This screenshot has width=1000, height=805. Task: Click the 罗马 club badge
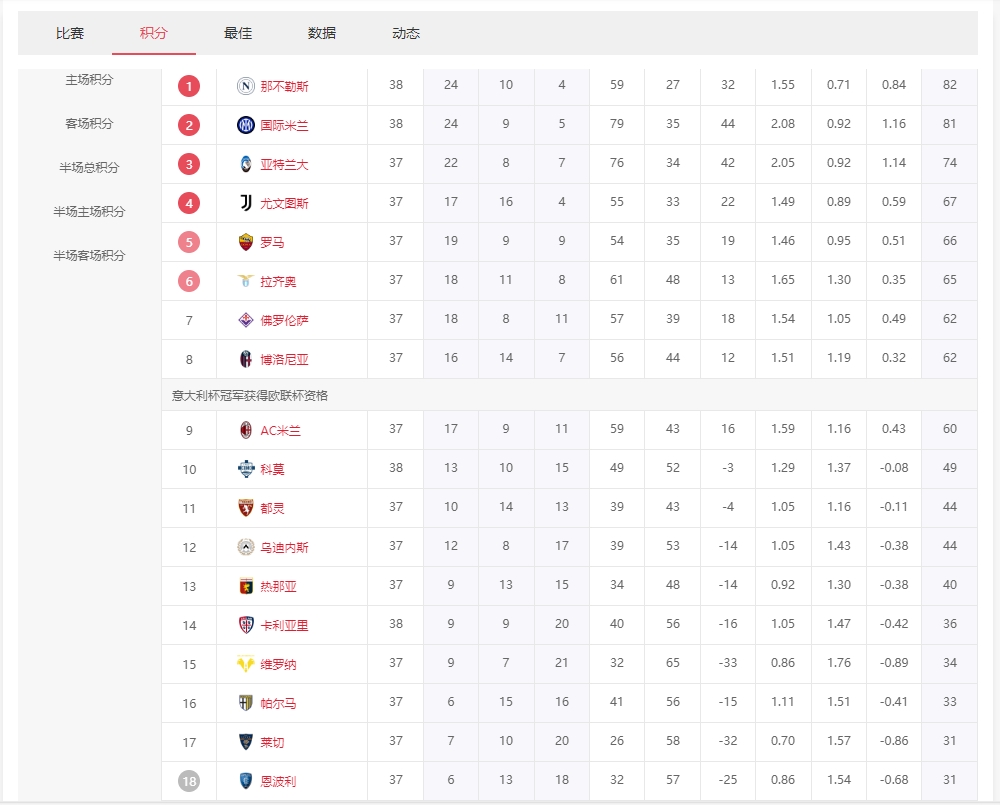coord(243,241)
